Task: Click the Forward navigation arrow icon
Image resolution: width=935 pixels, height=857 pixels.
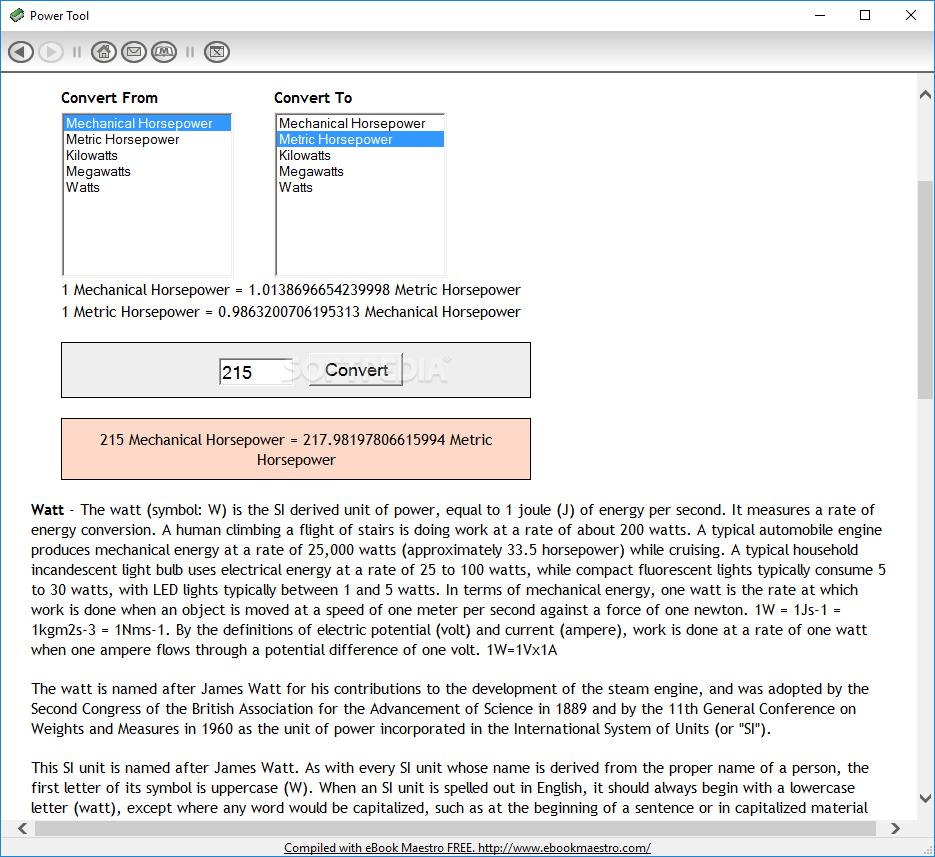Action: click(x=51, y=52)
